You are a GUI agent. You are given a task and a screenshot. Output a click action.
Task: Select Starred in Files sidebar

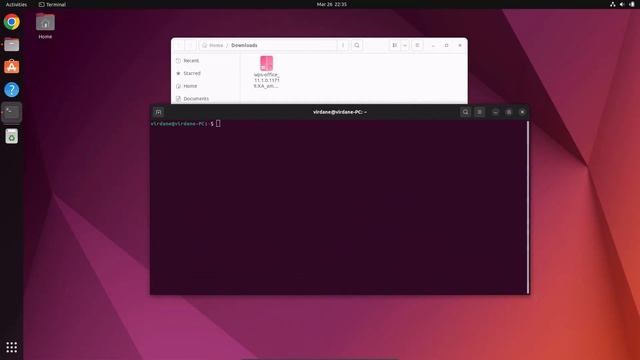205,73
